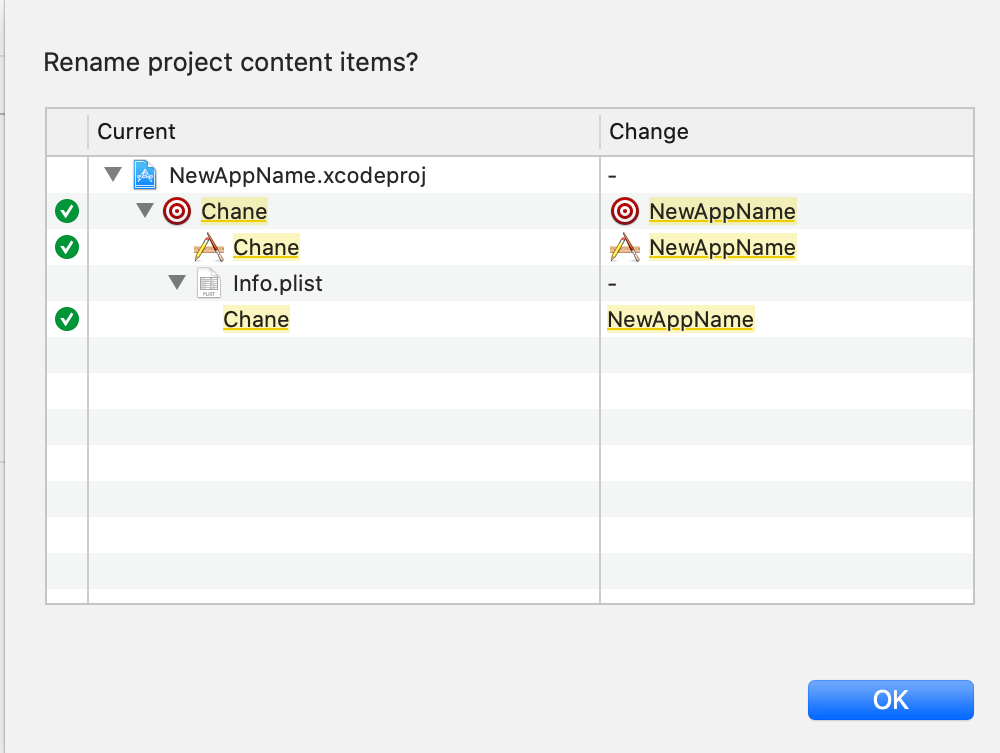Select the Chane target name text
The height and width of the screenshot is (753, 1000).
click(234, 211)
